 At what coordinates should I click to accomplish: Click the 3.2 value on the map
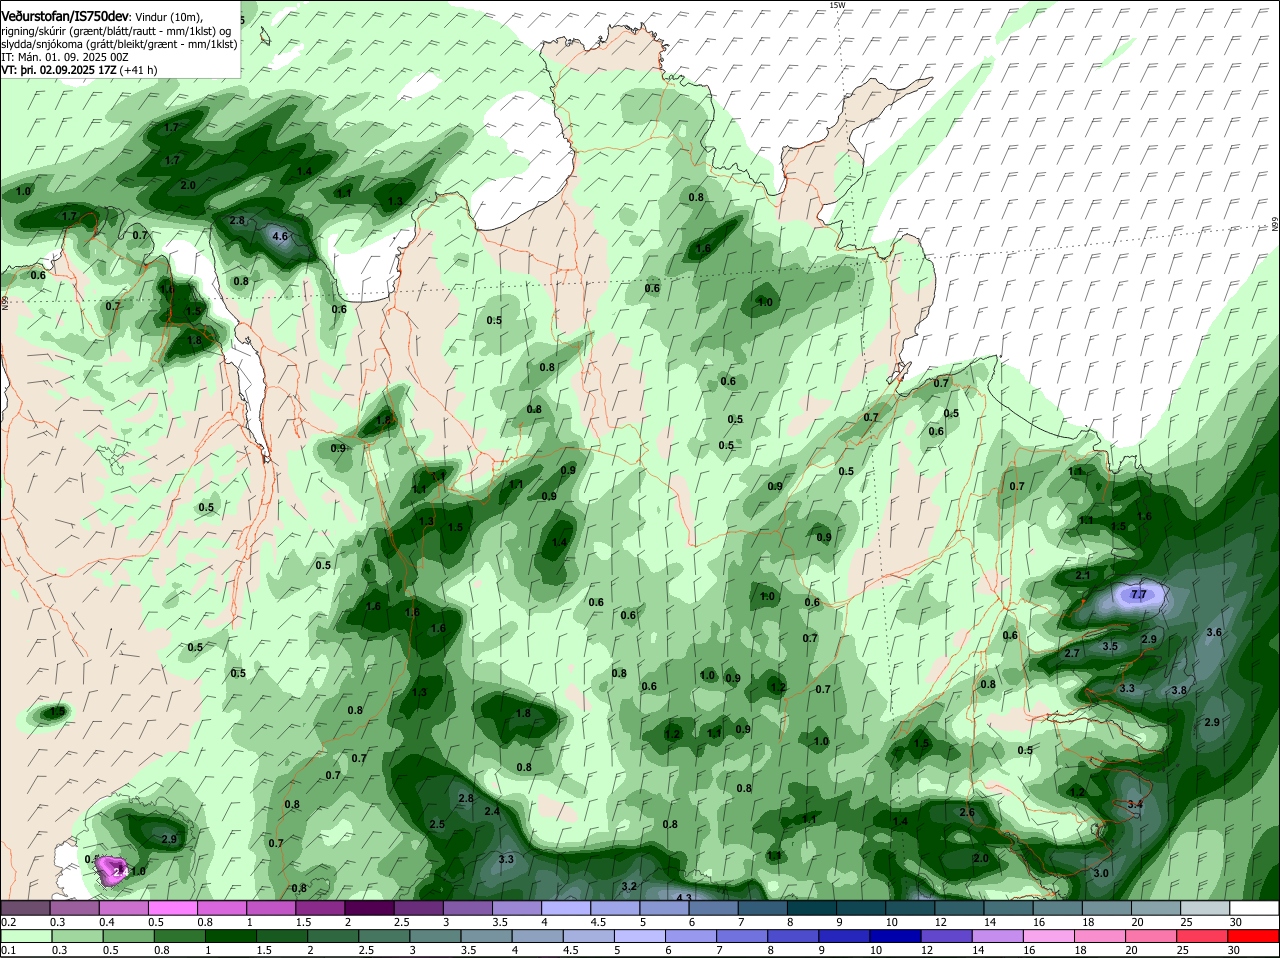point(629,887)
